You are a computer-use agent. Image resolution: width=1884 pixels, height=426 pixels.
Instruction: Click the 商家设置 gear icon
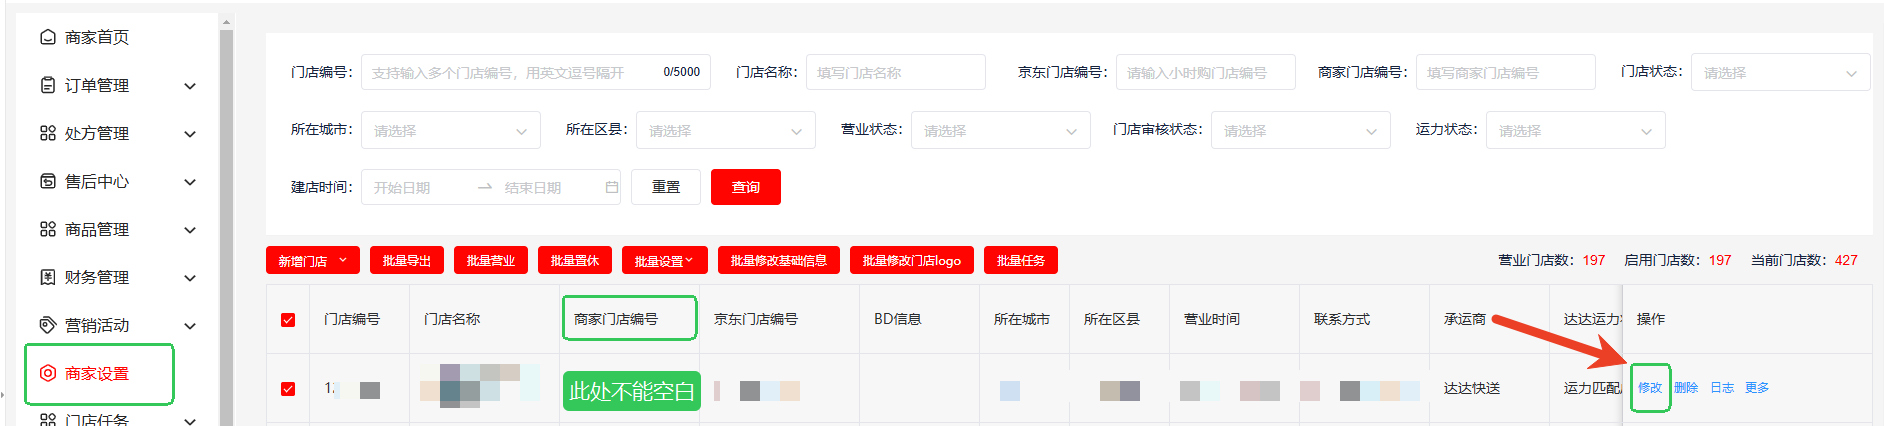click(47, 373)
